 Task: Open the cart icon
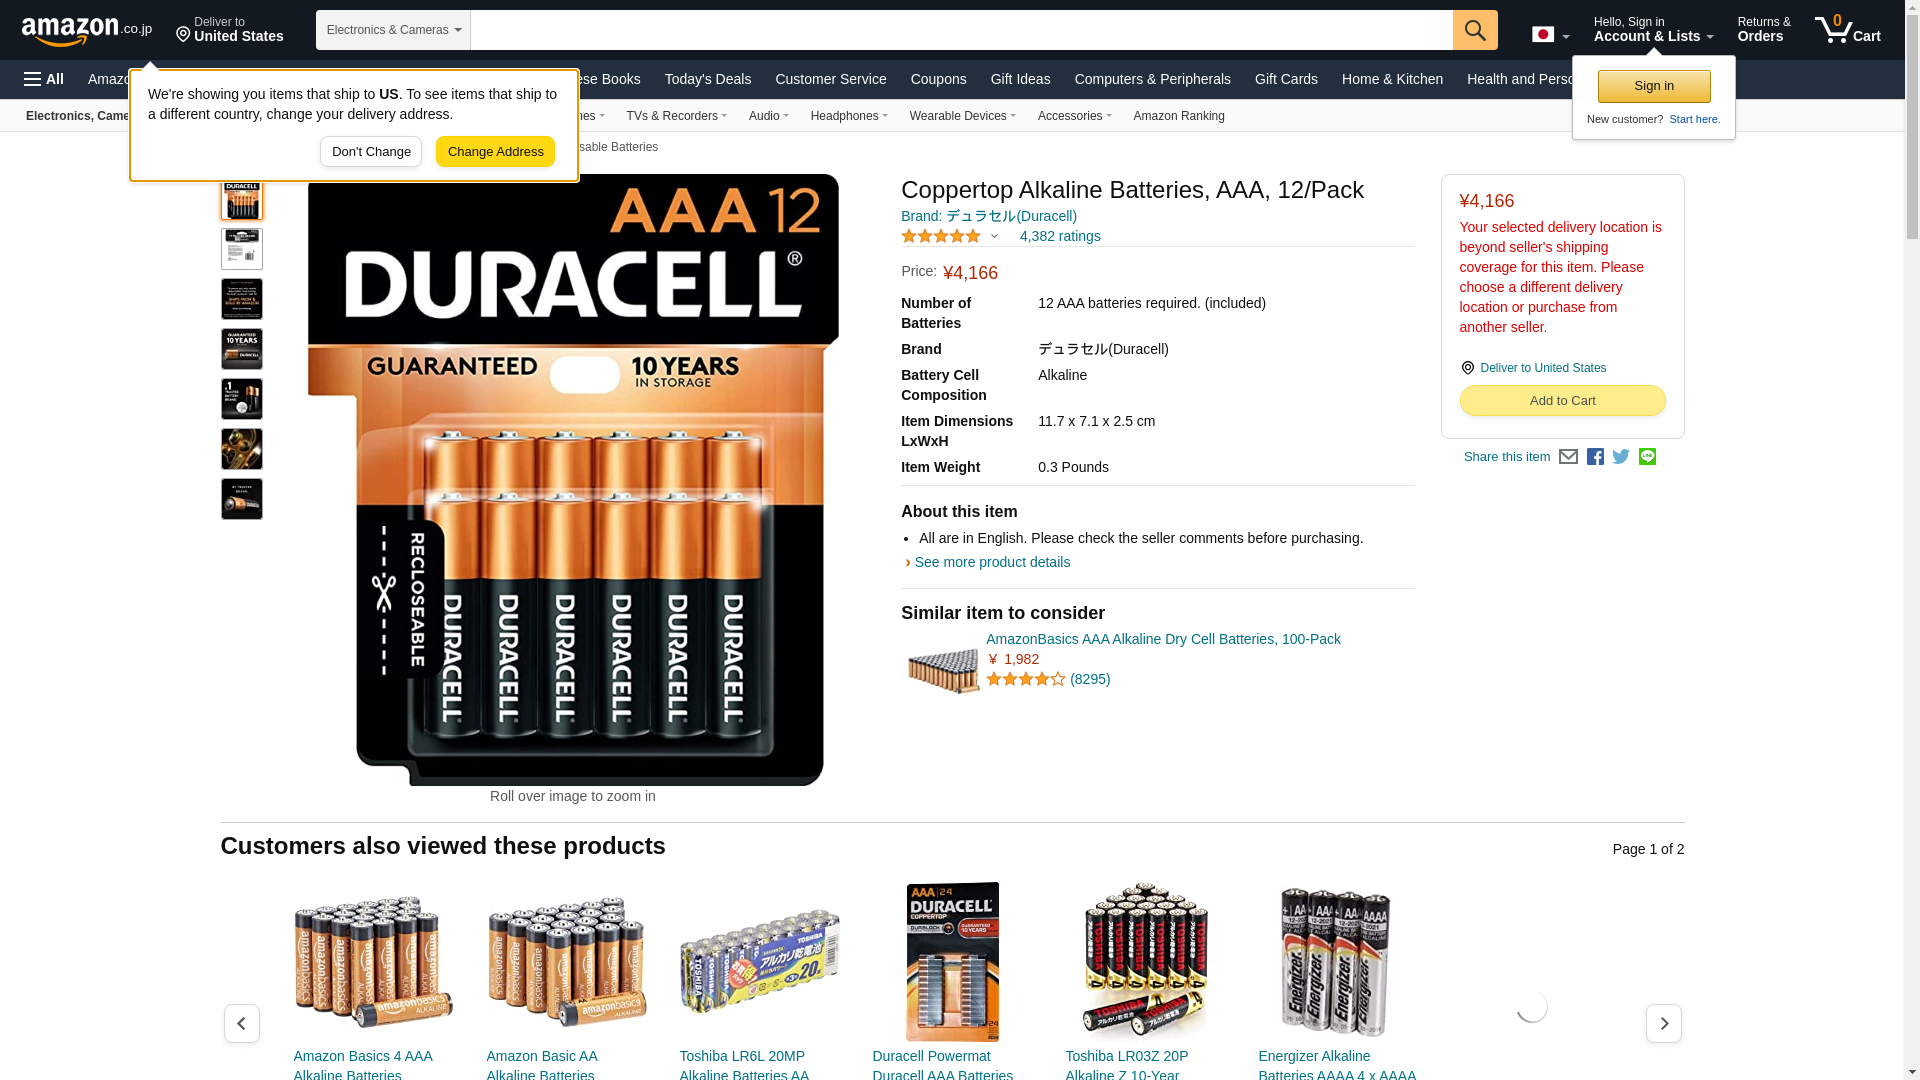pyautogui.click(x=1847, y=30)
